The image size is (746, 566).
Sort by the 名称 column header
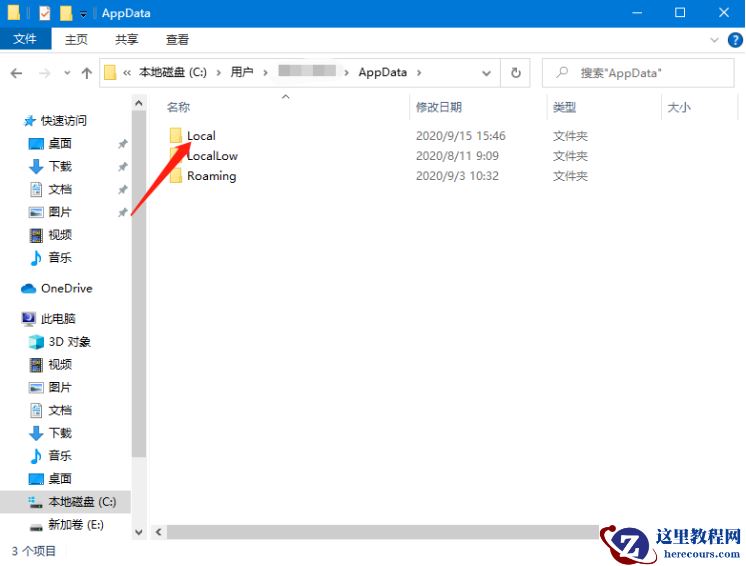(178, 107)
